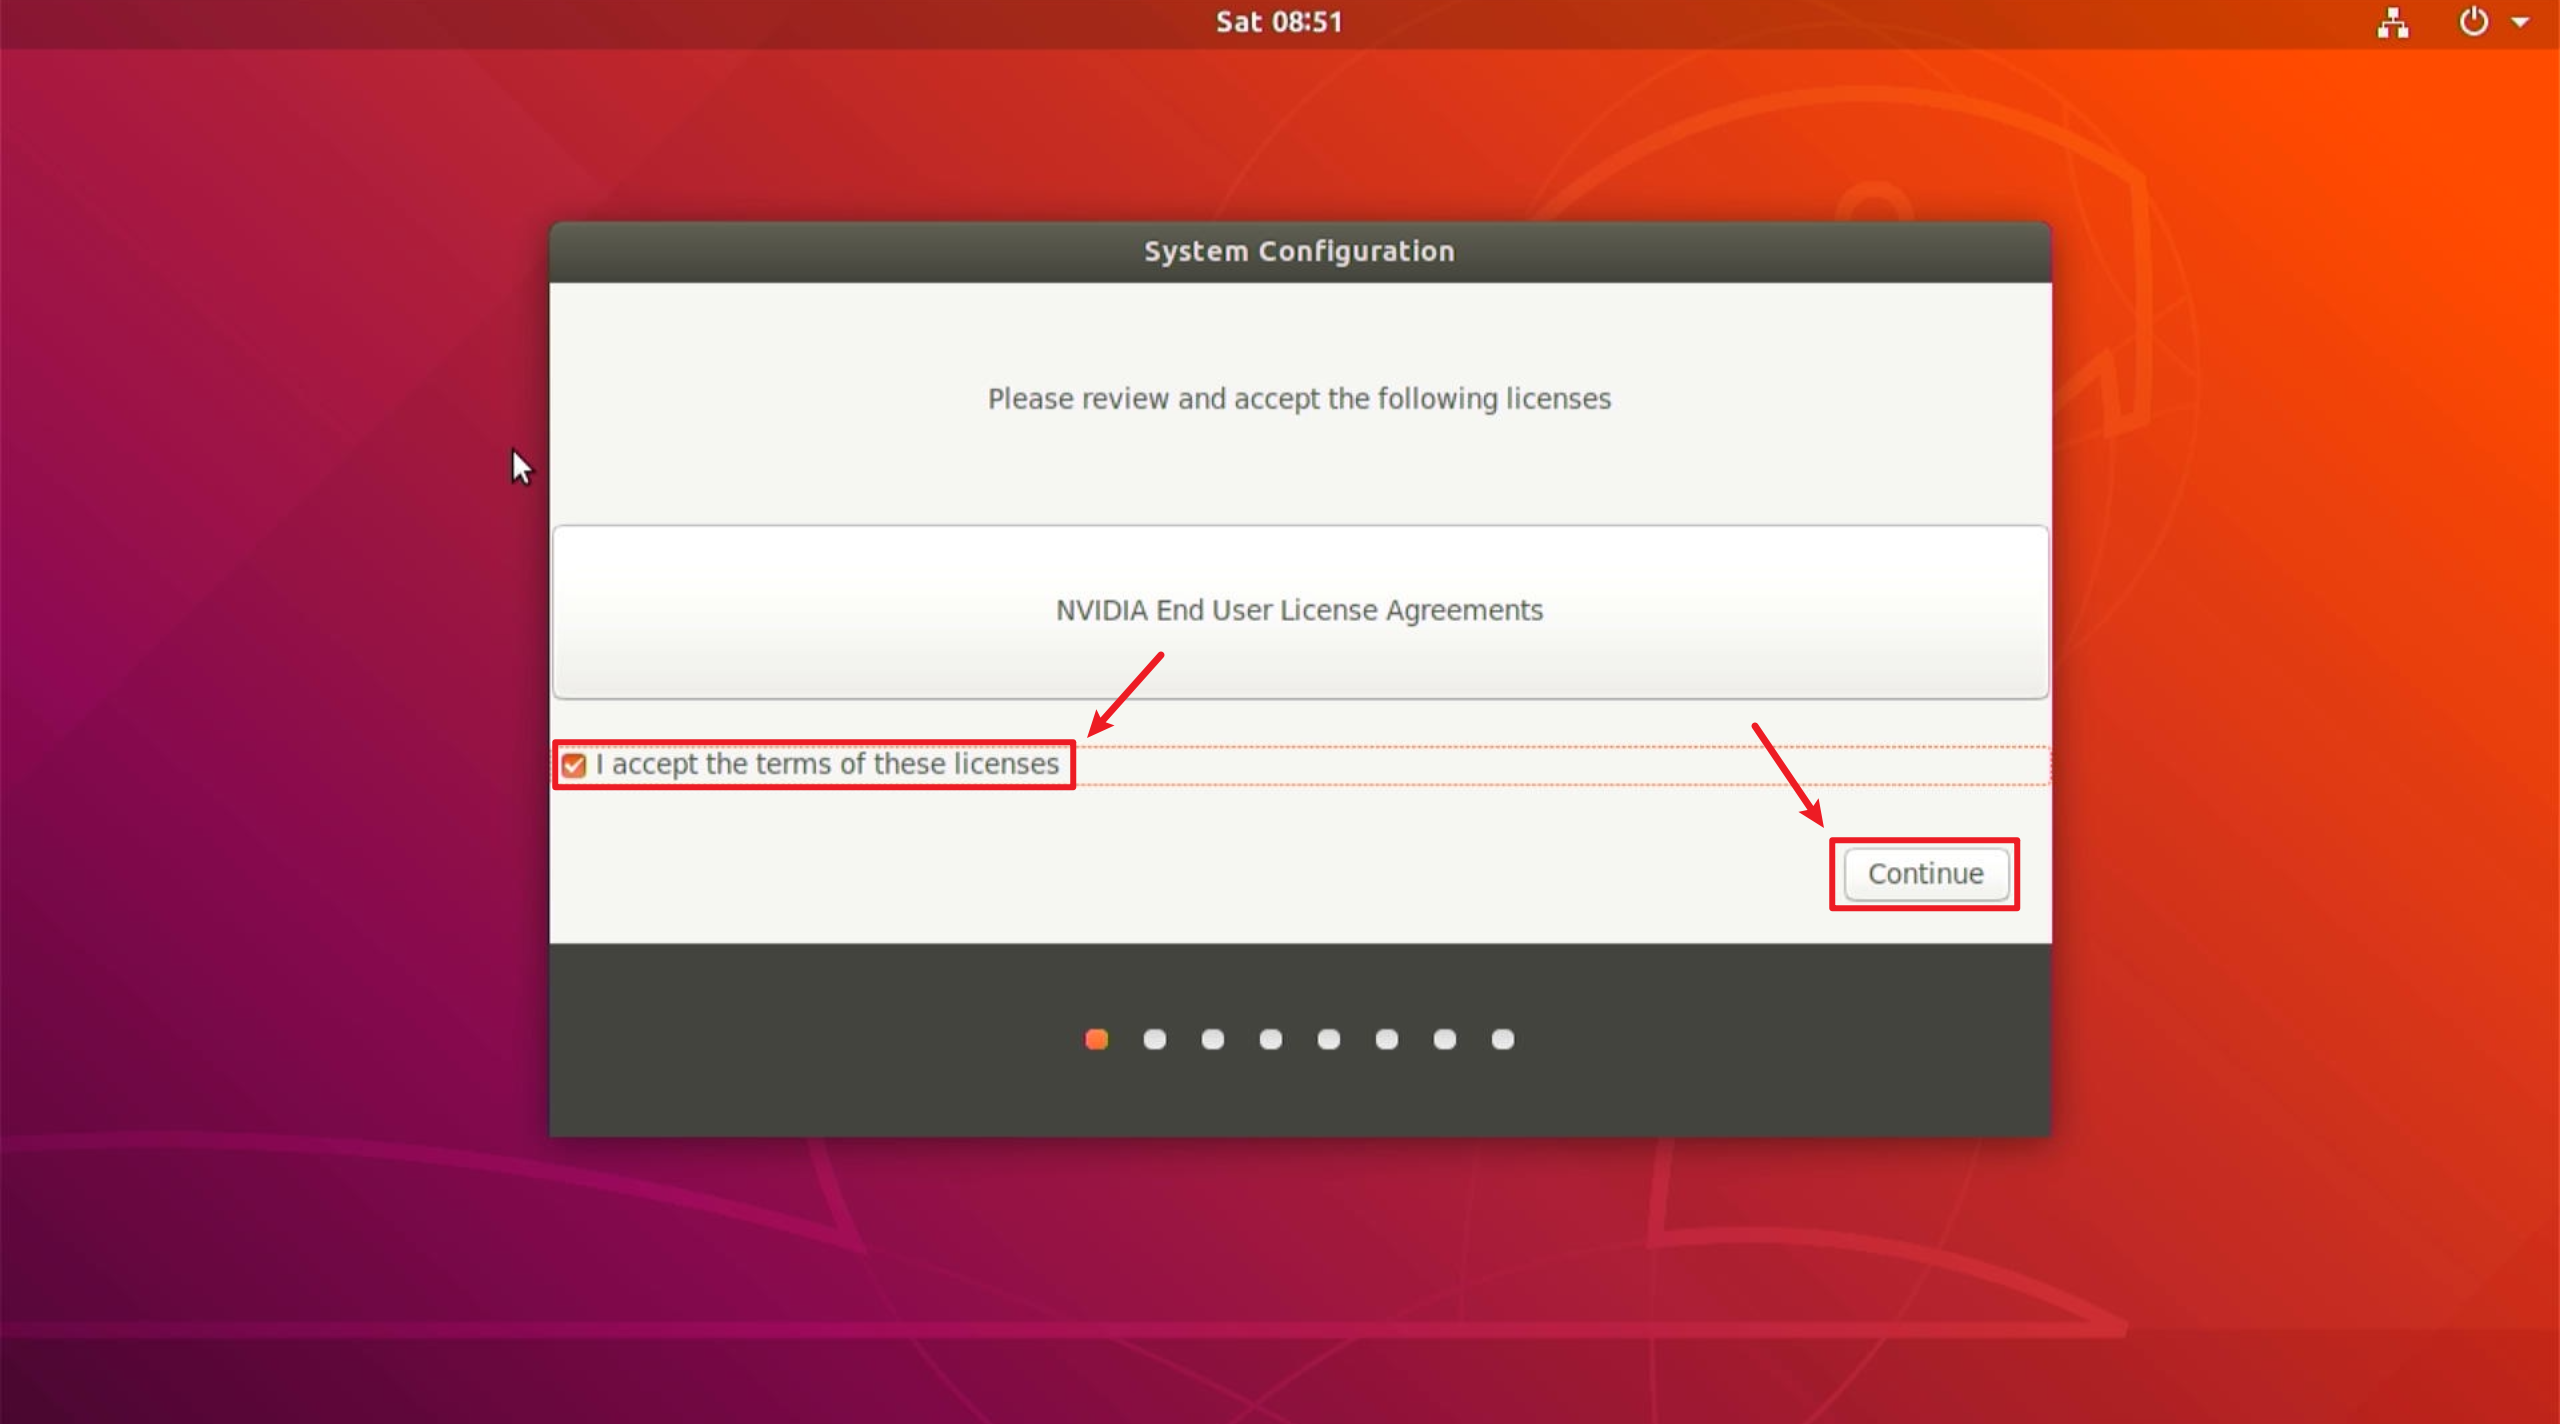Viewport: 2560px width, 1424px height.
Task: Click the third progress dot
Action: [x=1212, y=1039]
